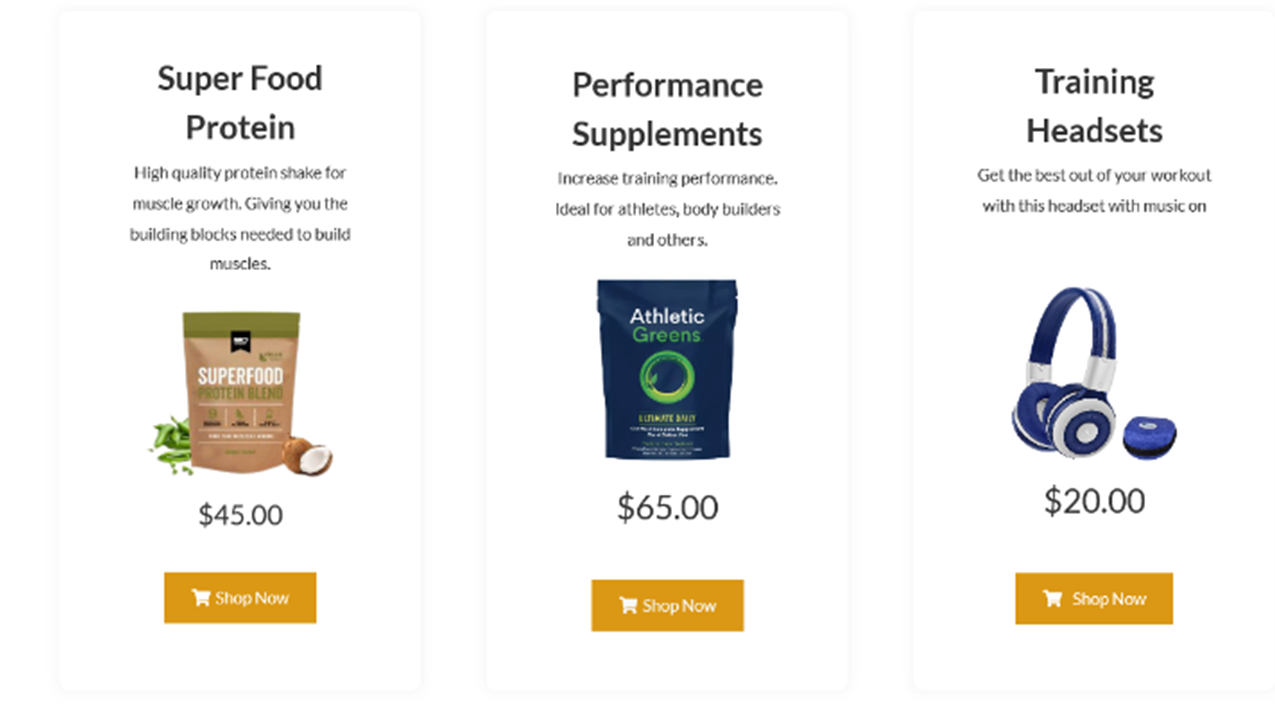Open the blue headphones product image
The image size is (1275, 720).
click(x=1094, y=374)
